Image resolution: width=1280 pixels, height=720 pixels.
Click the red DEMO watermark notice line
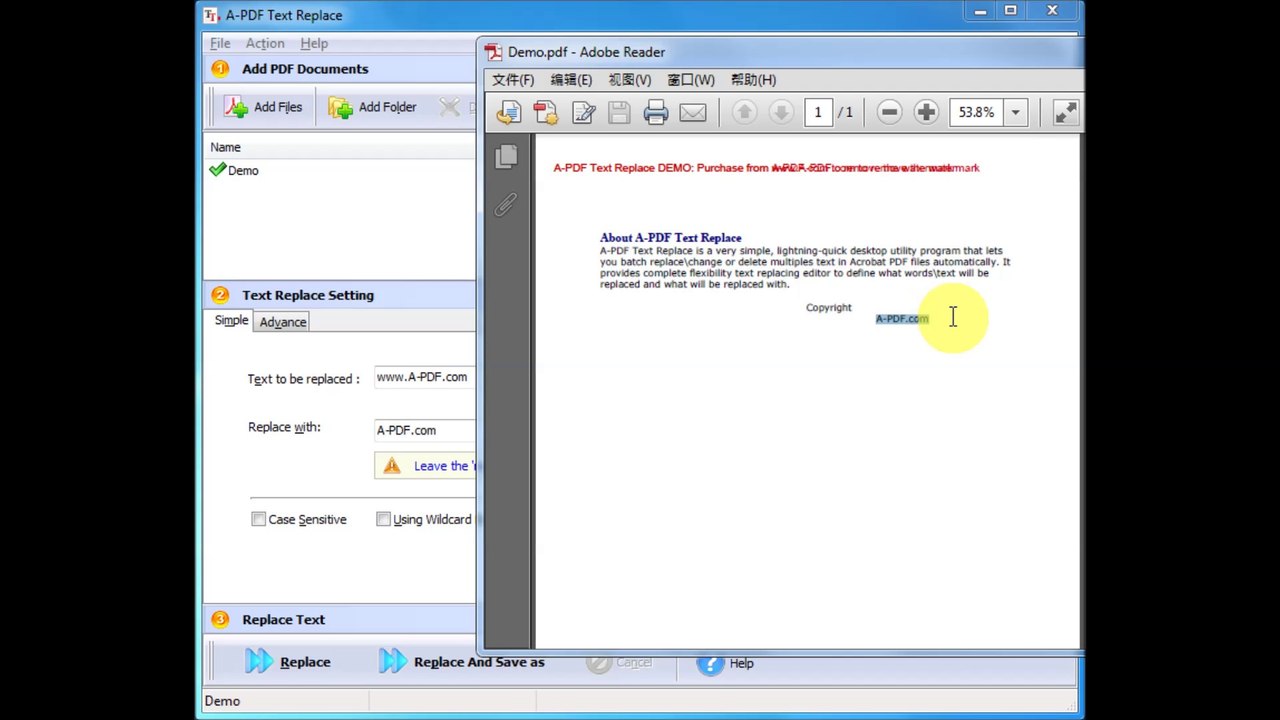click(x=766, y=168)
